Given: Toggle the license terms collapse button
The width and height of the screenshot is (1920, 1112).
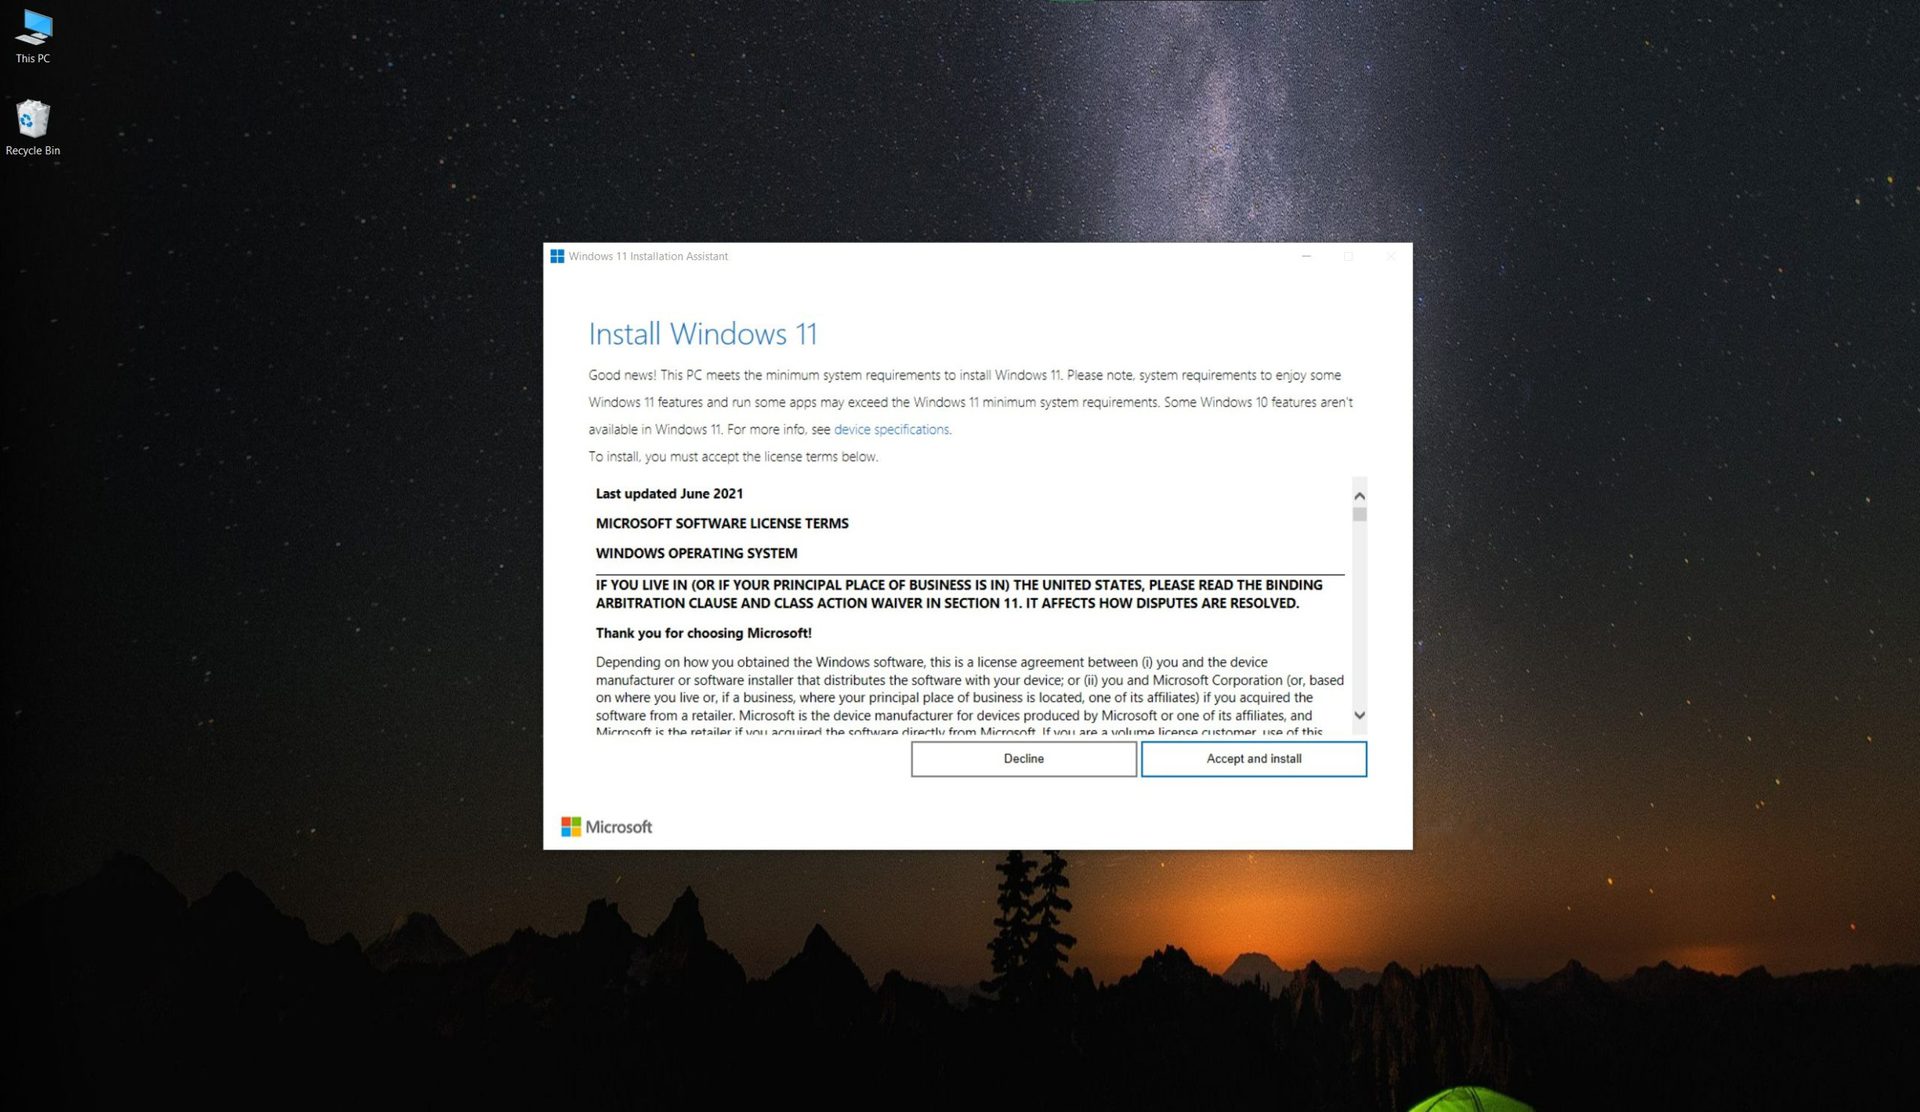Looking at the screenshot, I should (1359, 495).
